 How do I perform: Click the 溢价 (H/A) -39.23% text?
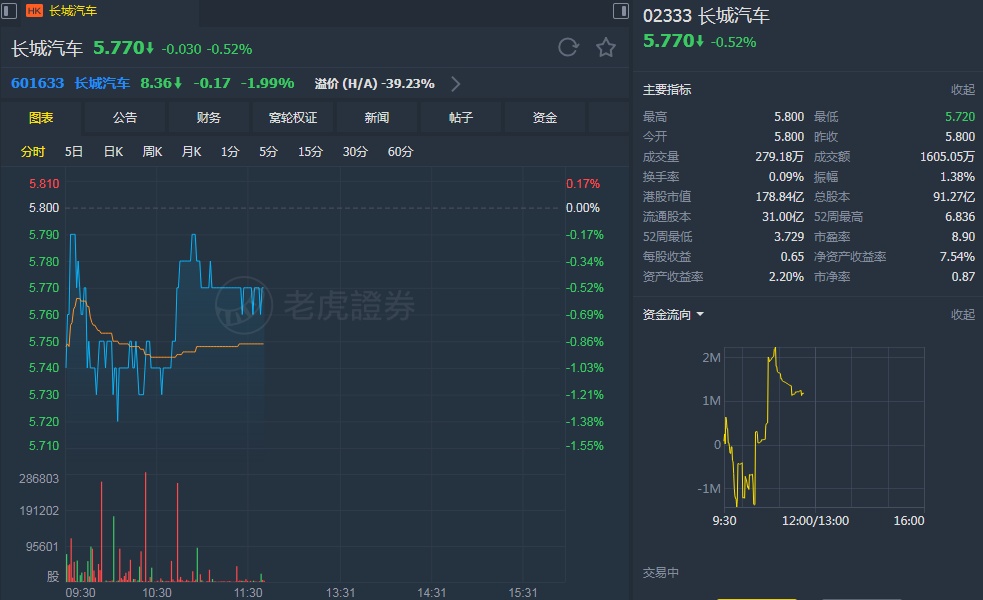tap(374, 83)
